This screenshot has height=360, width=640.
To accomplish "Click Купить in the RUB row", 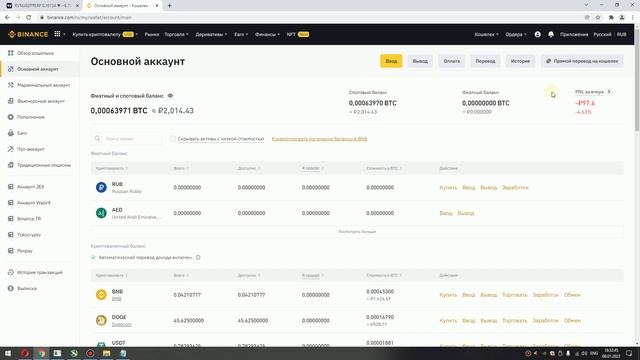I will click(448, 187).
